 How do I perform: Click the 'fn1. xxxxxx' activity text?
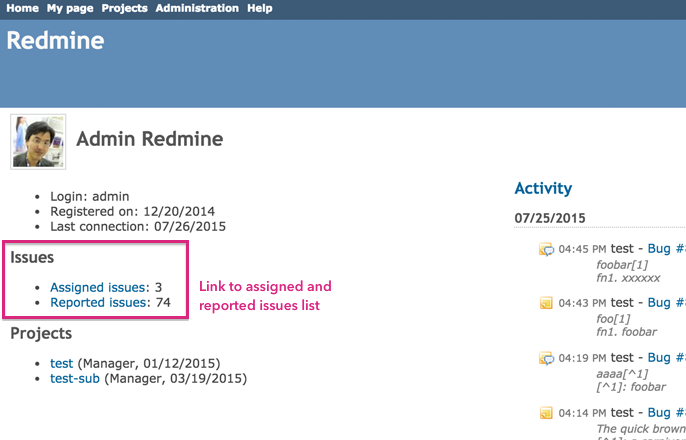[628, 278]
